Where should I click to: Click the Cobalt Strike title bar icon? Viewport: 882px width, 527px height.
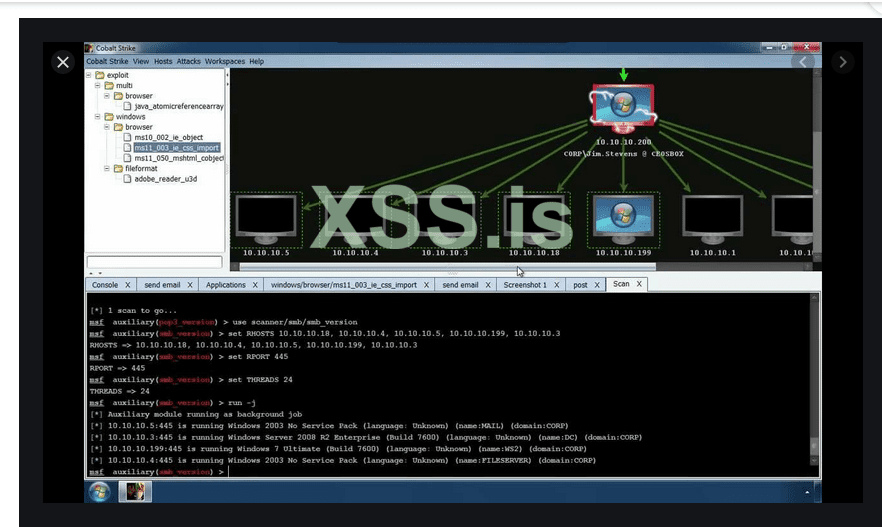[x=89, y=48]
